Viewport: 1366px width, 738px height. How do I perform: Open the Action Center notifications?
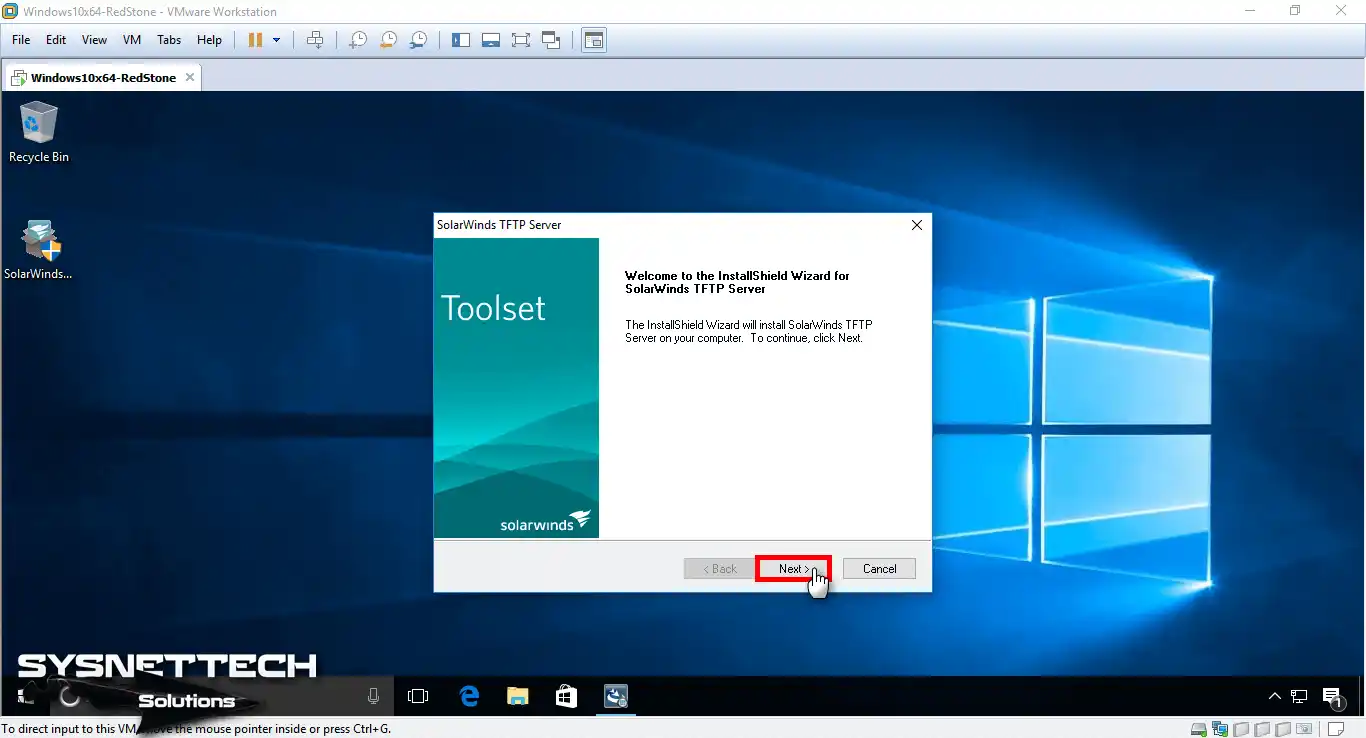(1332, 697)
